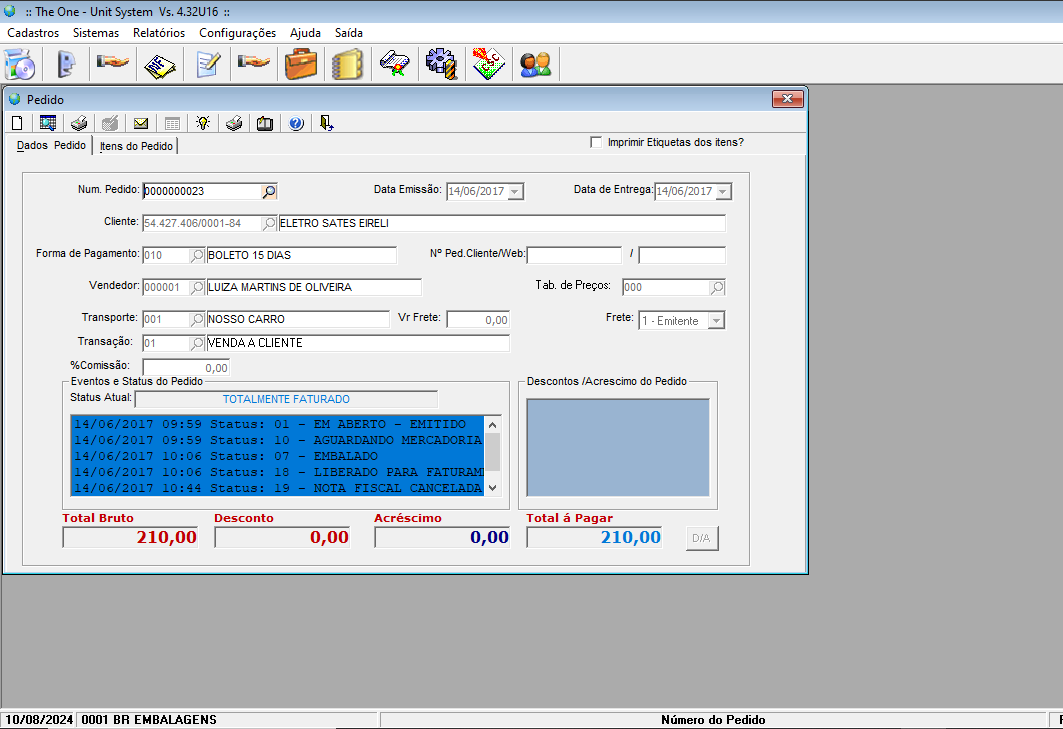
Task: Click the hand icon beside the face profile icon
Action: coord(113,64)
